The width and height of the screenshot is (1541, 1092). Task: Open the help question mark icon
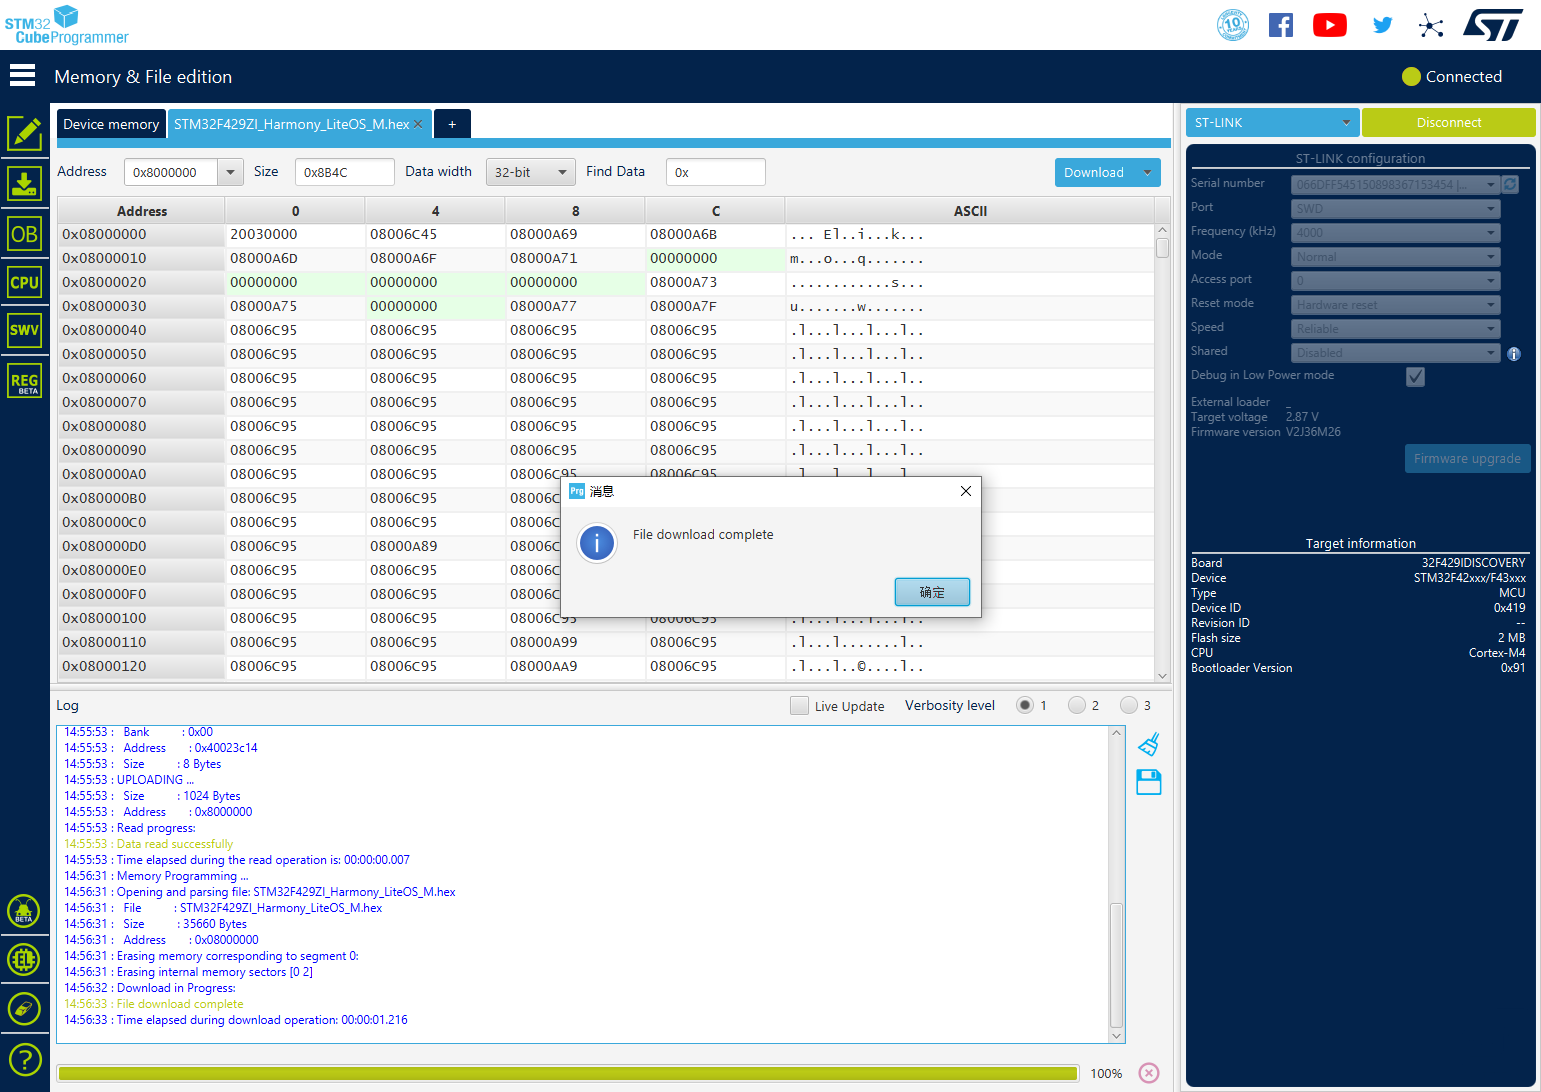24,1059
